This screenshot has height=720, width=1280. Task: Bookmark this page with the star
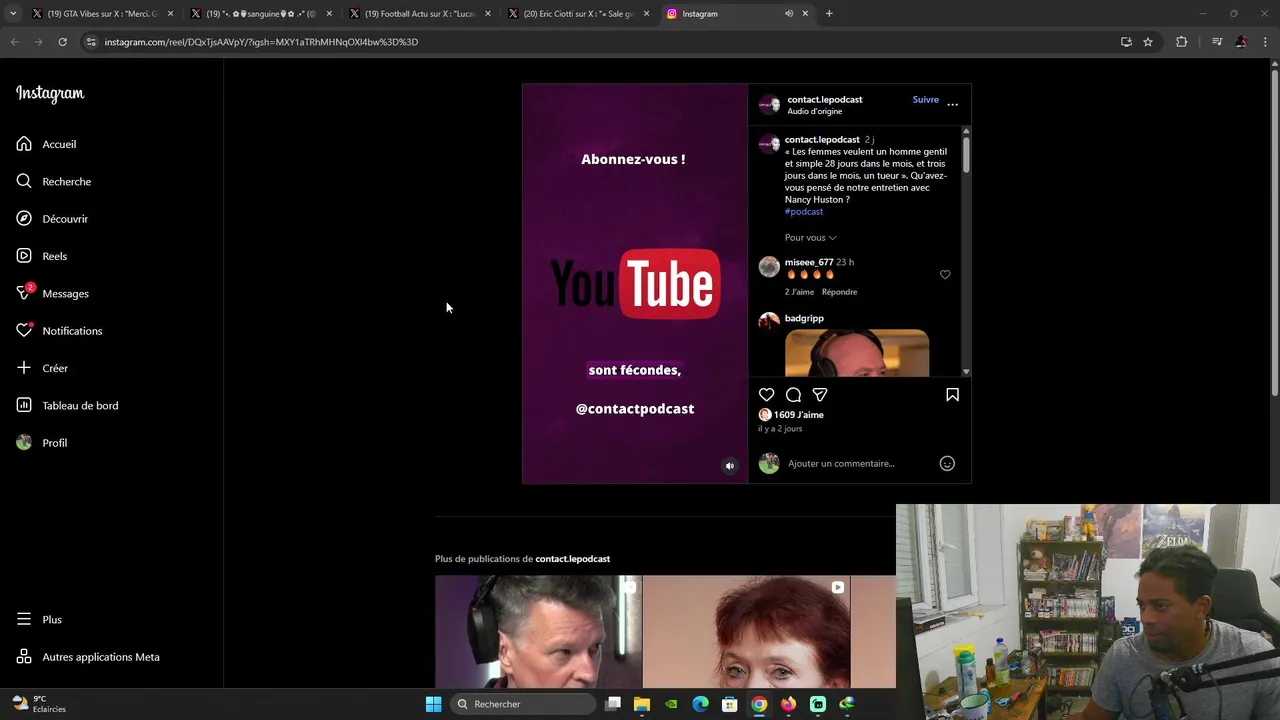[1148, 42]
